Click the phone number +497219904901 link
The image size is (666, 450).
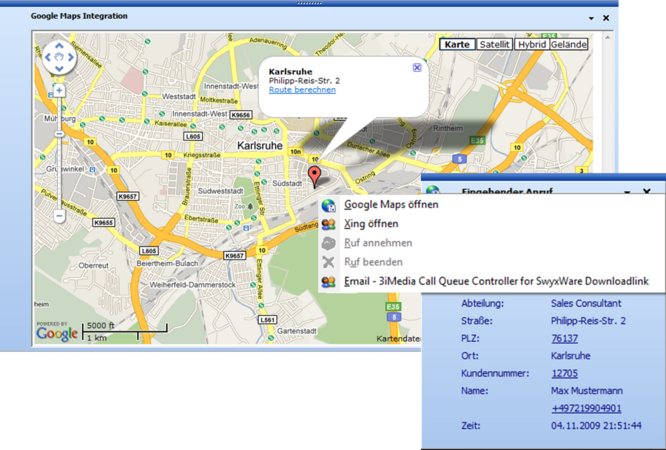pyautogui.click(x=586, y=408)
